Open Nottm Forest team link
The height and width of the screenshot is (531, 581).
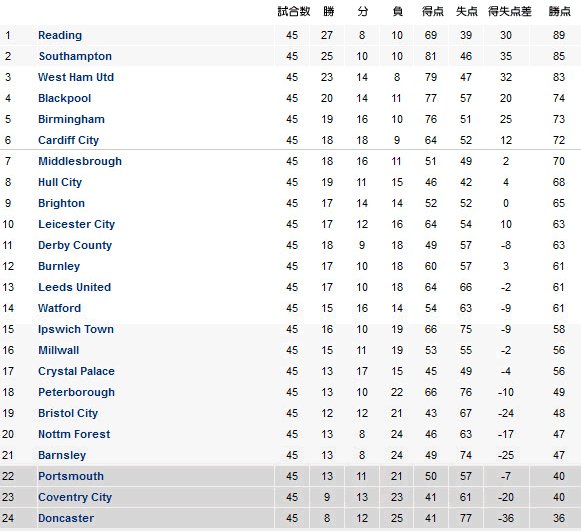pyautogui.click(x=74, y=434)
